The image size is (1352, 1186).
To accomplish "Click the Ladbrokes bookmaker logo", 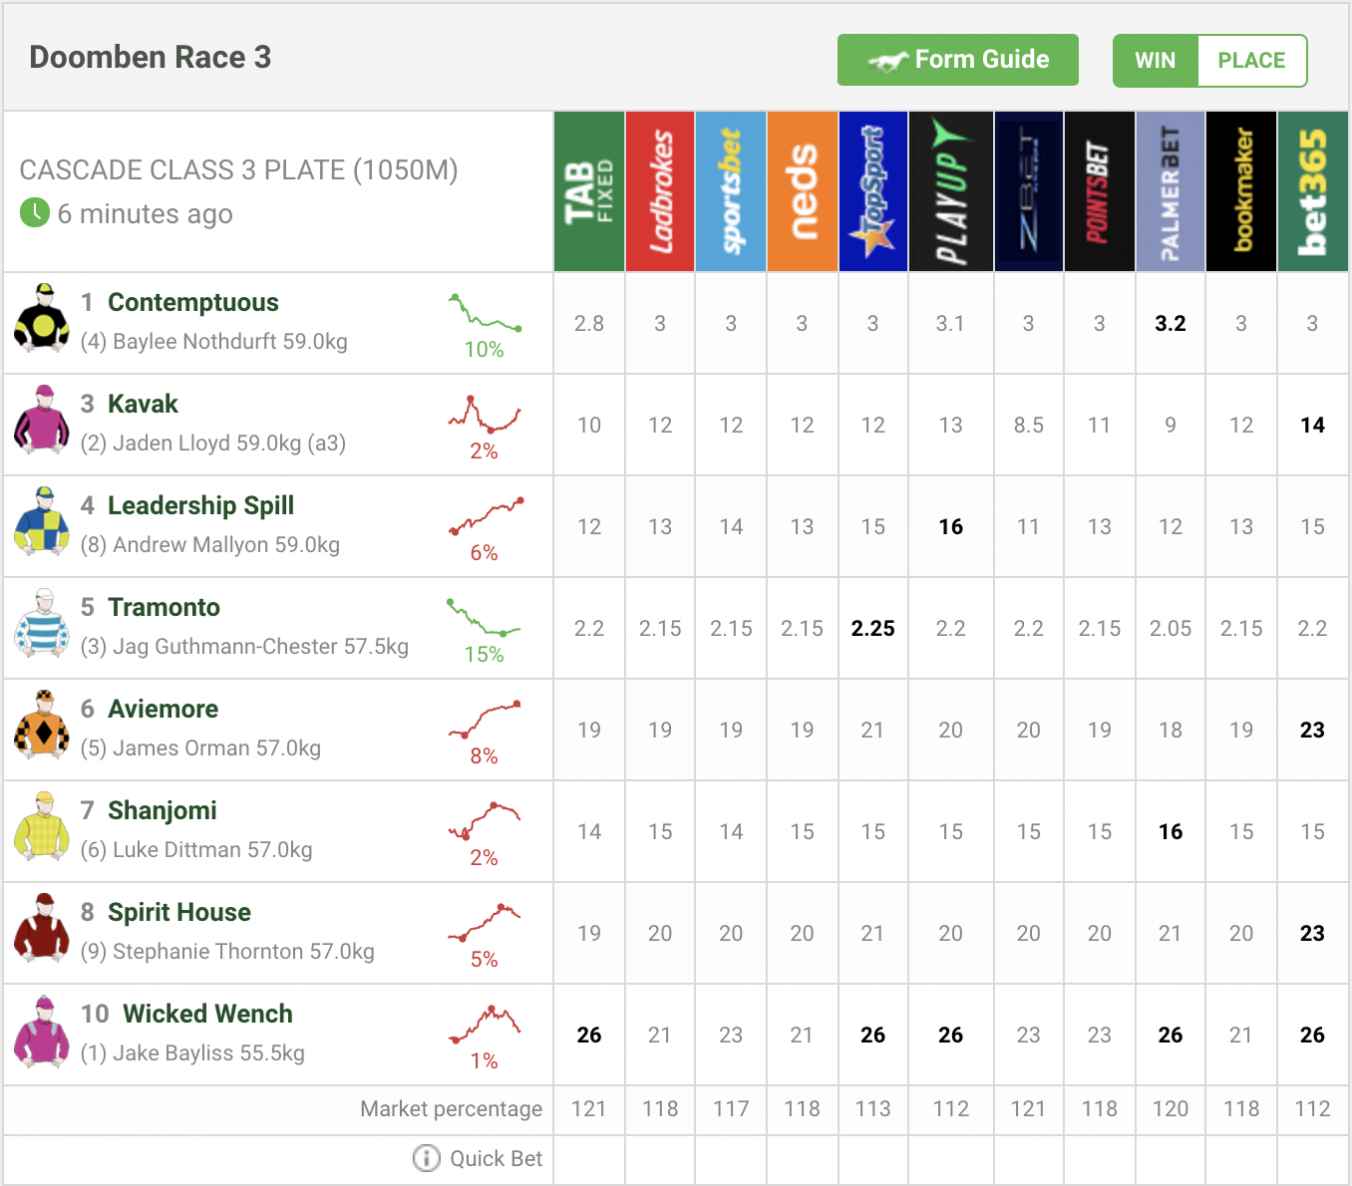I will pos(660,191).
